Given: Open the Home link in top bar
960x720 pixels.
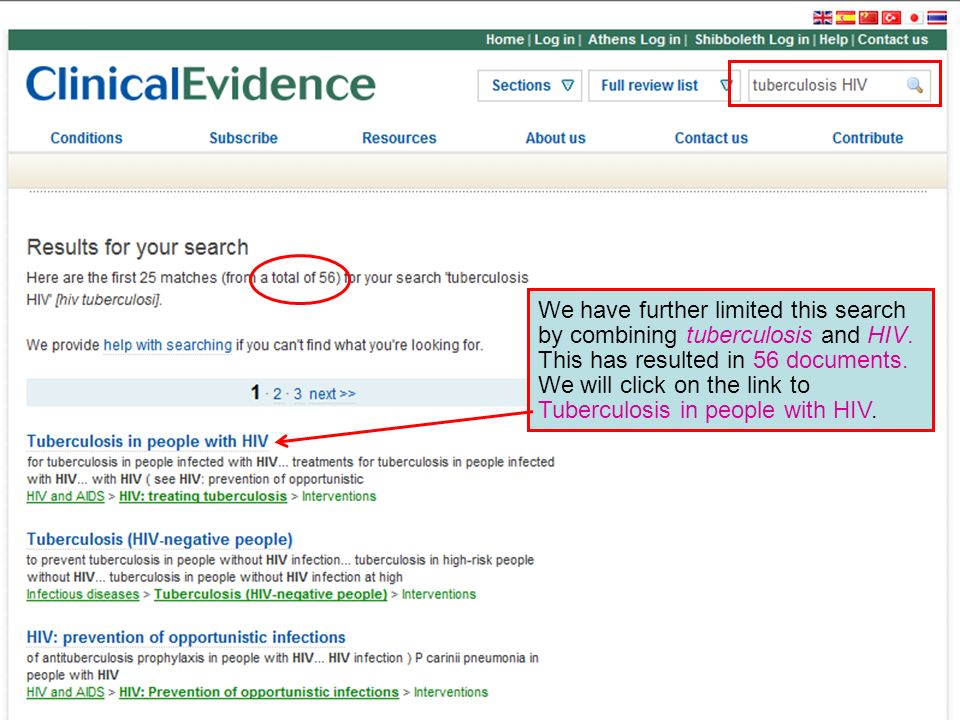Looking at the screenshot, I should click(504, 40).
